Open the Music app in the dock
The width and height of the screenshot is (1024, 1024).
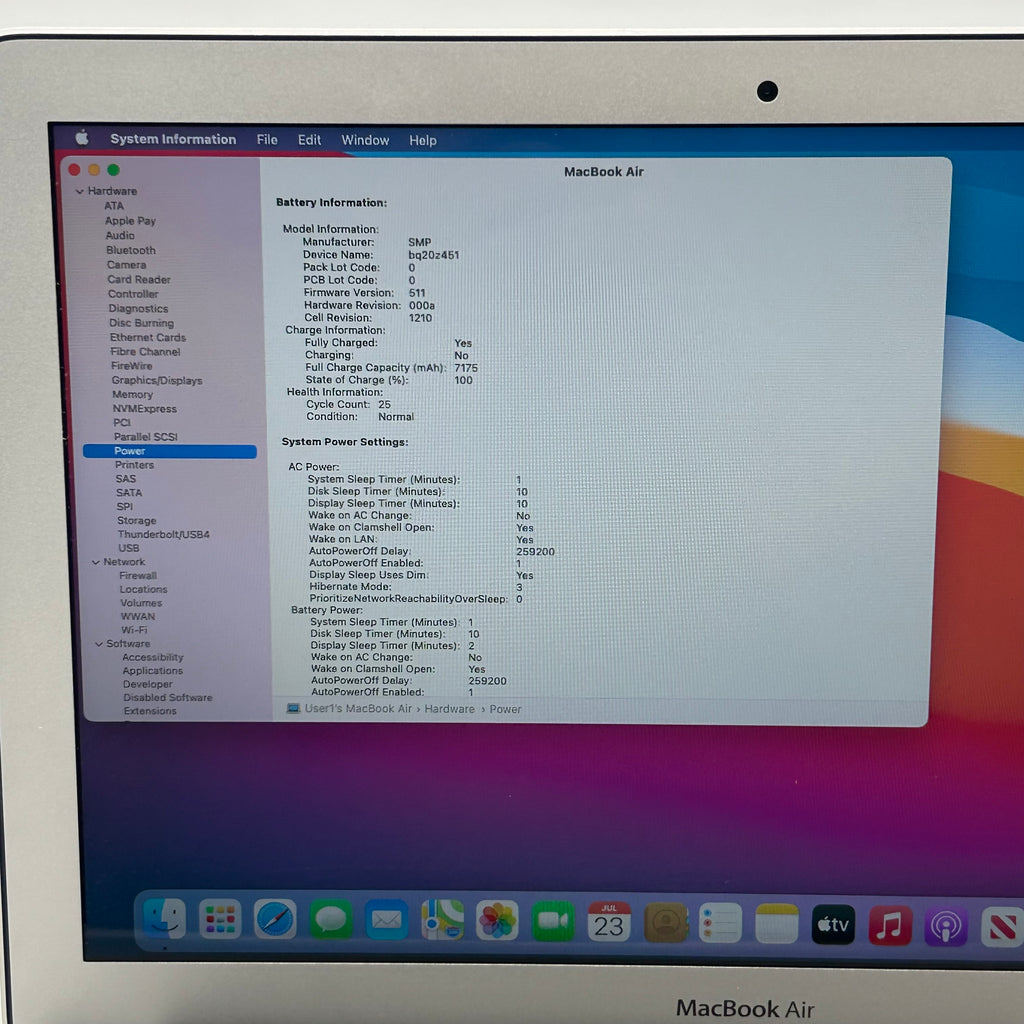(x=890, y=925)
